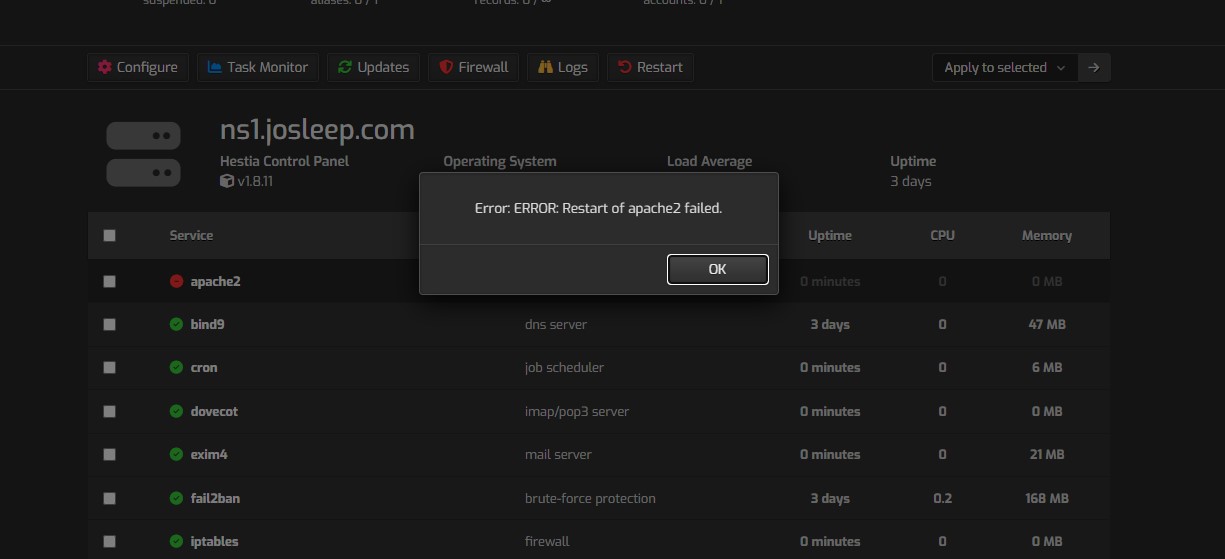1225x559 pixels.
Task: Dismiss the apache2 error with OK
Action: click(x=717, y=269)
